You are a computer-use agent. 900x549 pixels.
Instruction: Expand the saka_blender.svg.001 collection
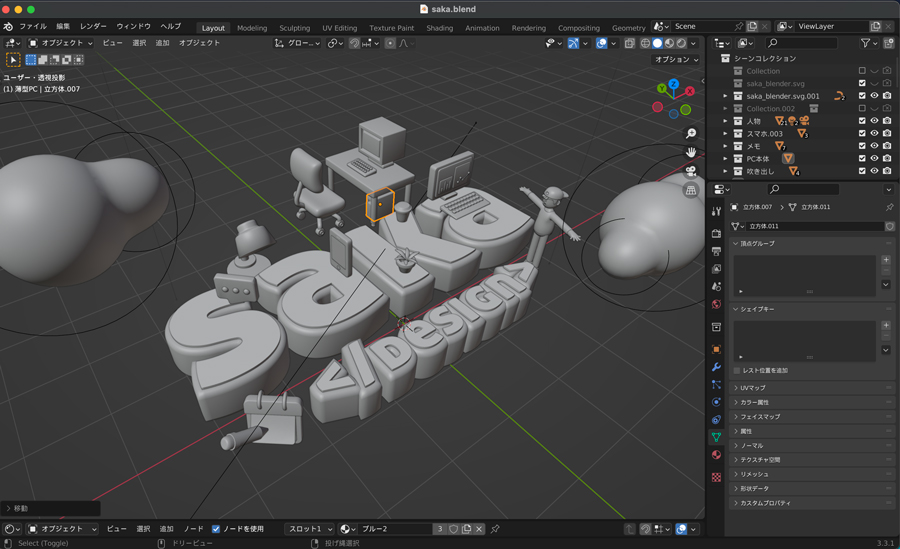pos(726,96)
